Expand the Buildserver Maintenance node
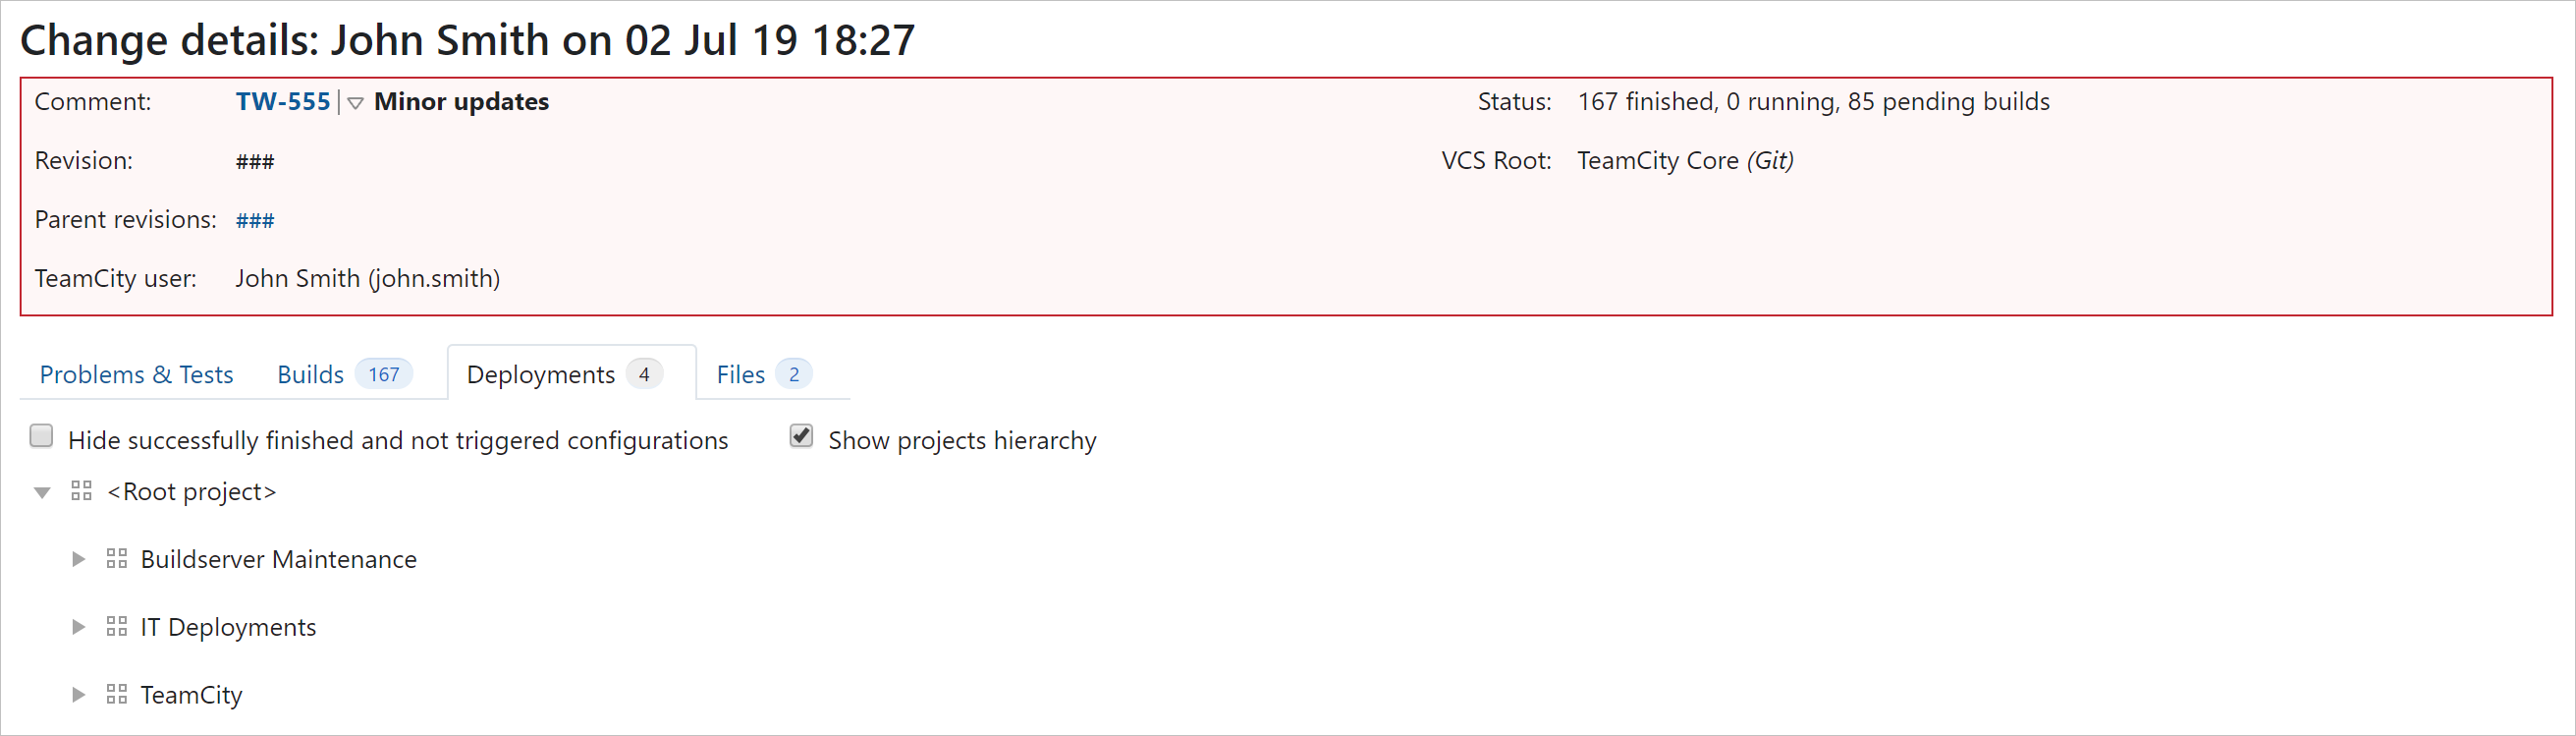 click(78, 559)
